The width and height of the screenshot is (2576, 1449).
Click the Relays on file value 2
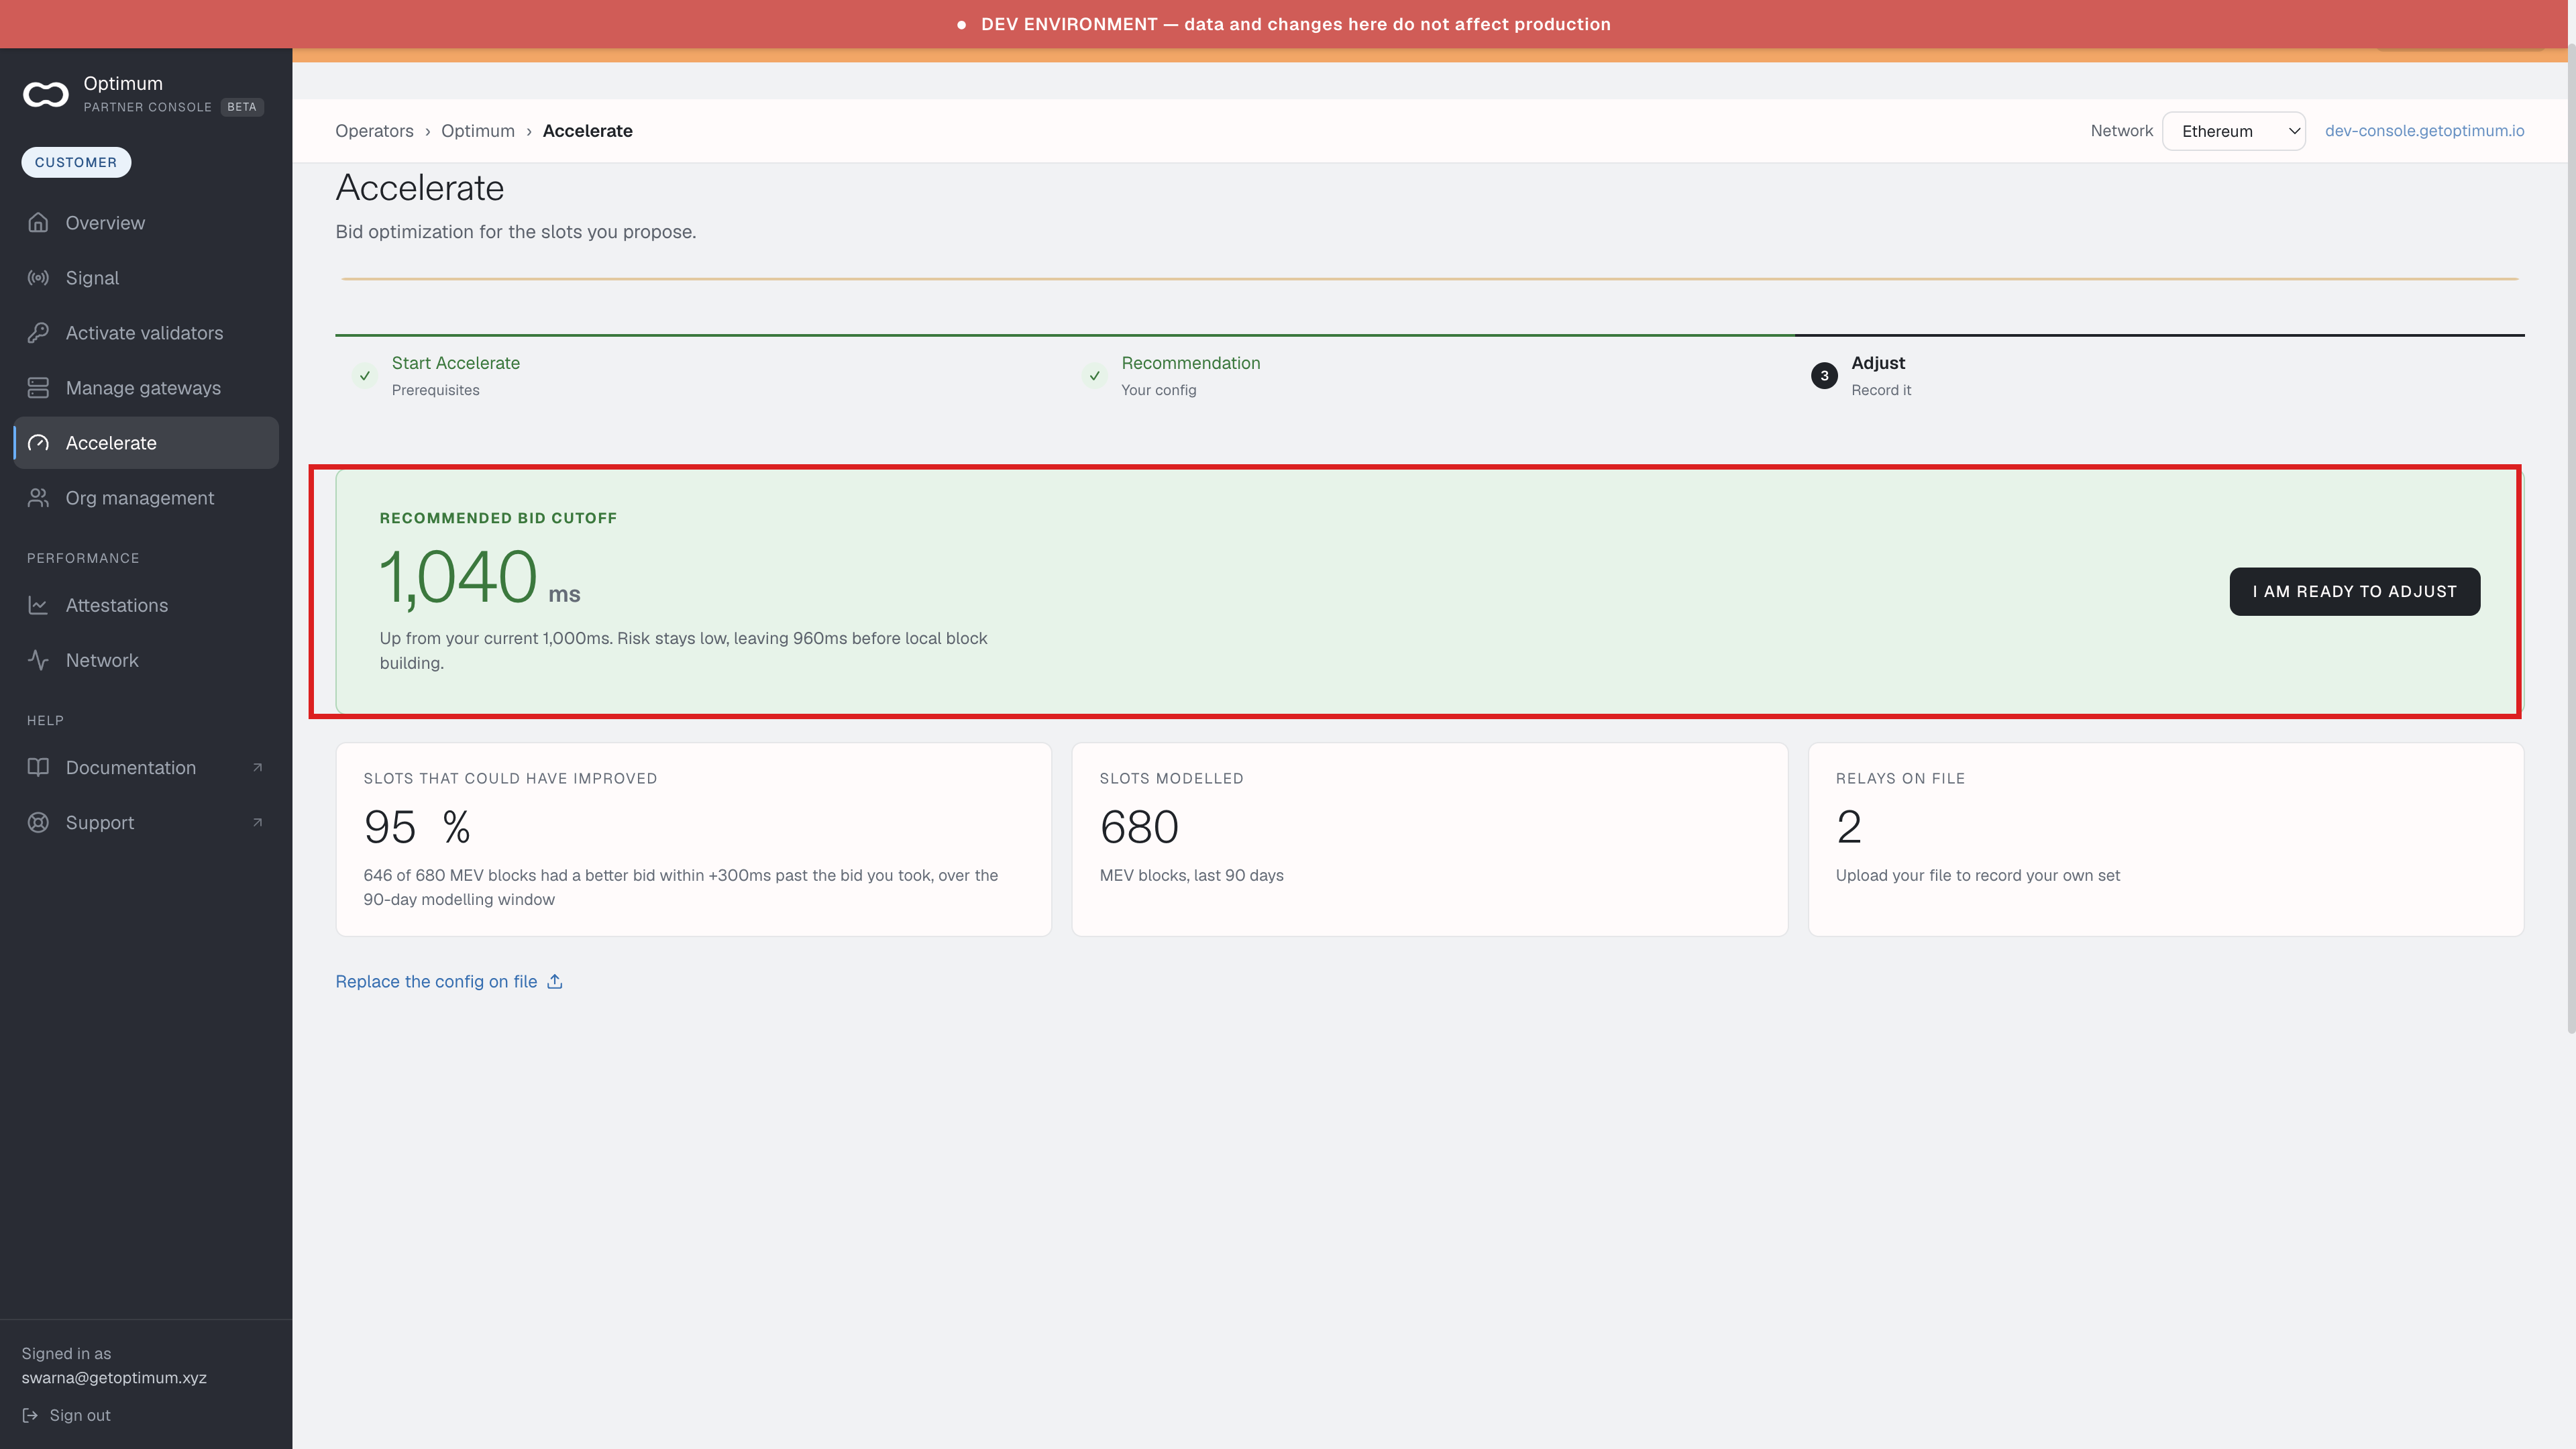pos(1849,827)
